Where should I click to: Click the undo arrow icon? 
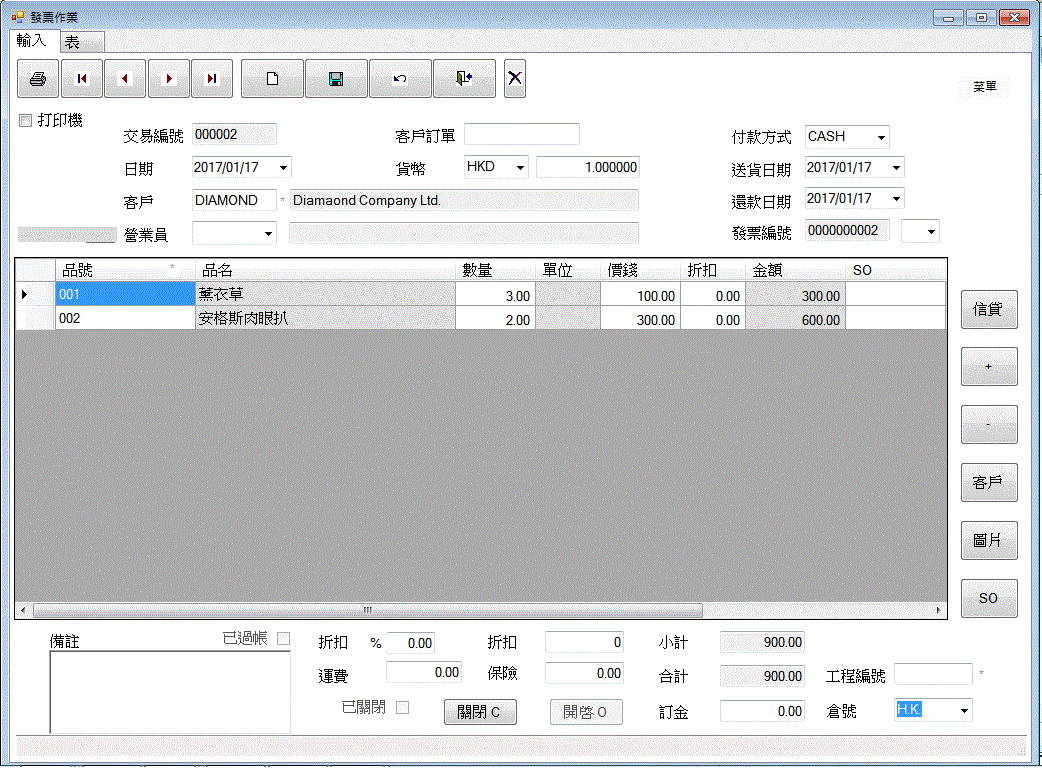coord(400,78)
